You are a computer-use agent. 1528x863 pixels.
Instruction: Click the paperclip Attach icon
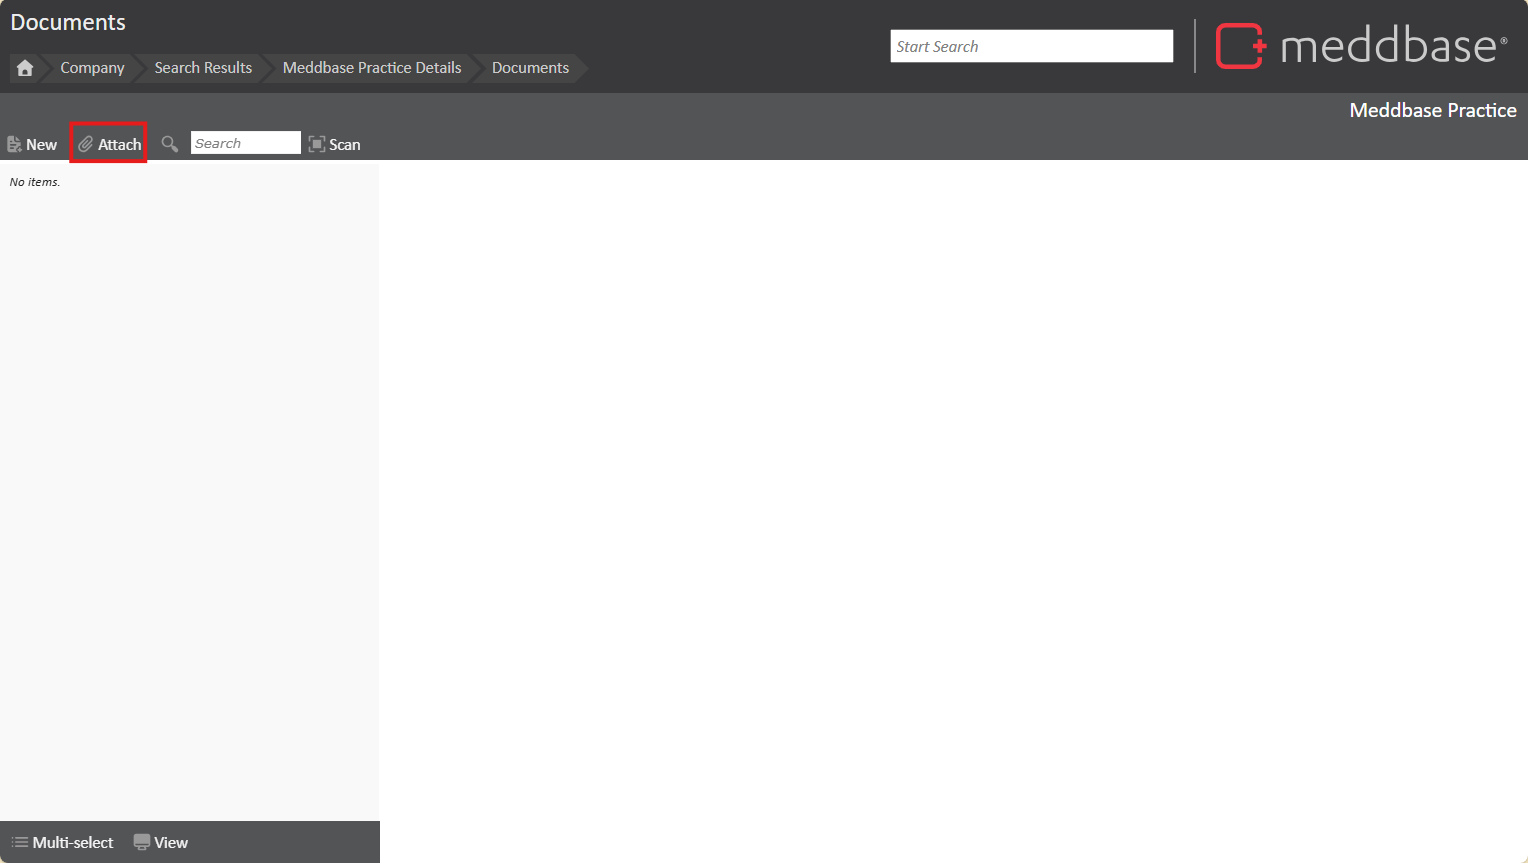(x=86, y=145)
